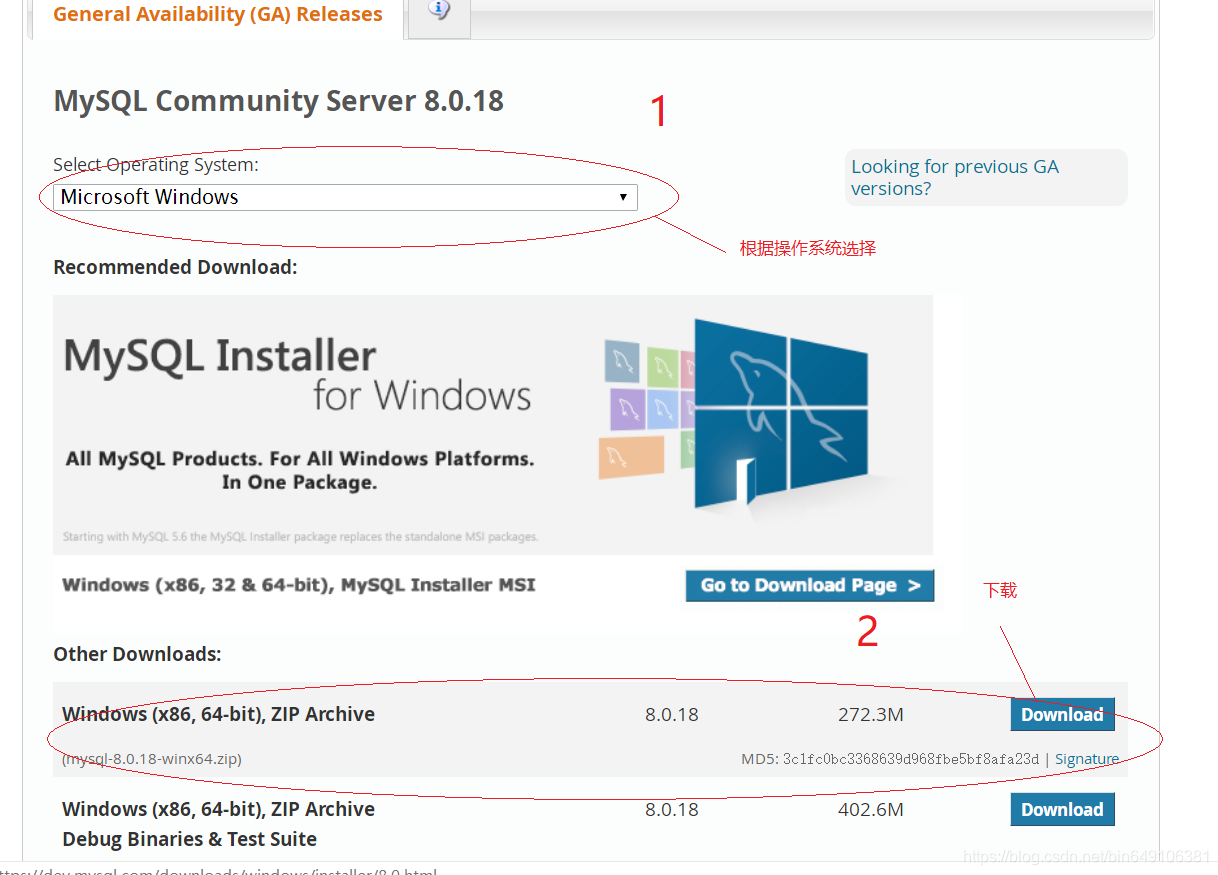Click the MySQL Community Server 8.0.18 heading
This screenshot has height=875, width=1218.
click(x=279, y=101)
